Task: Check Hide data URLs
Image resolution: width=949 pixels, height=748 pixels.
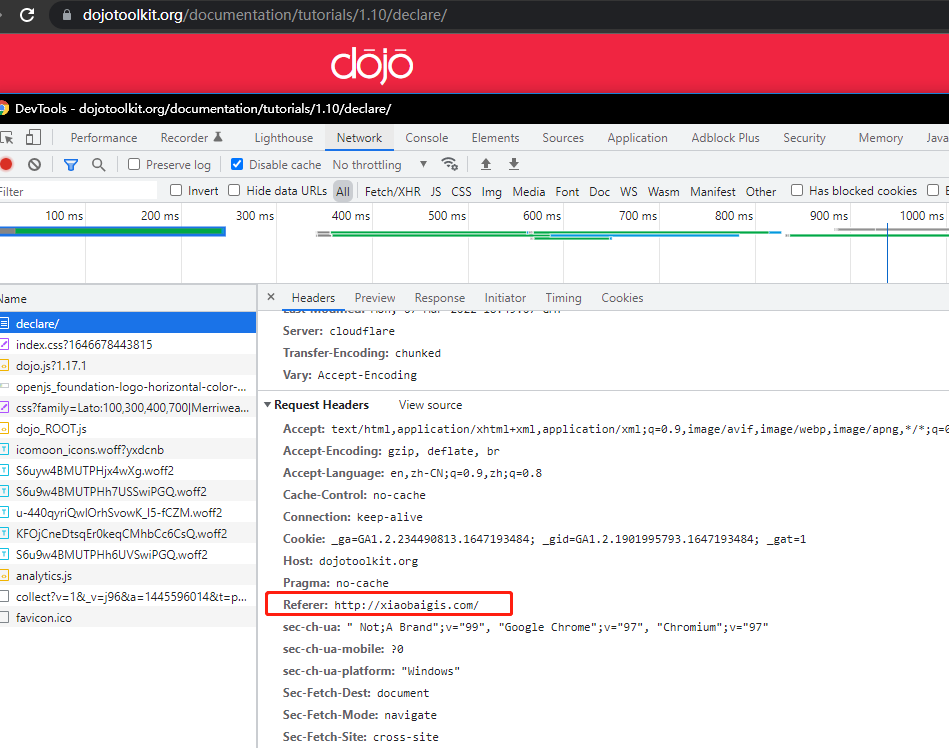Action: [234, 191]
